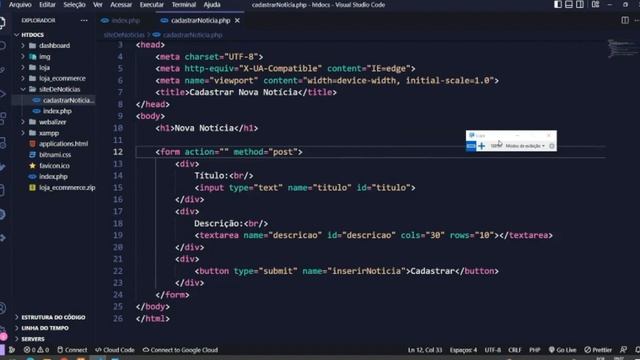The width and height of the screenshot is (640, 360).
Task: Open the notifications bell in status bar
Action: [x=637, y=350]
